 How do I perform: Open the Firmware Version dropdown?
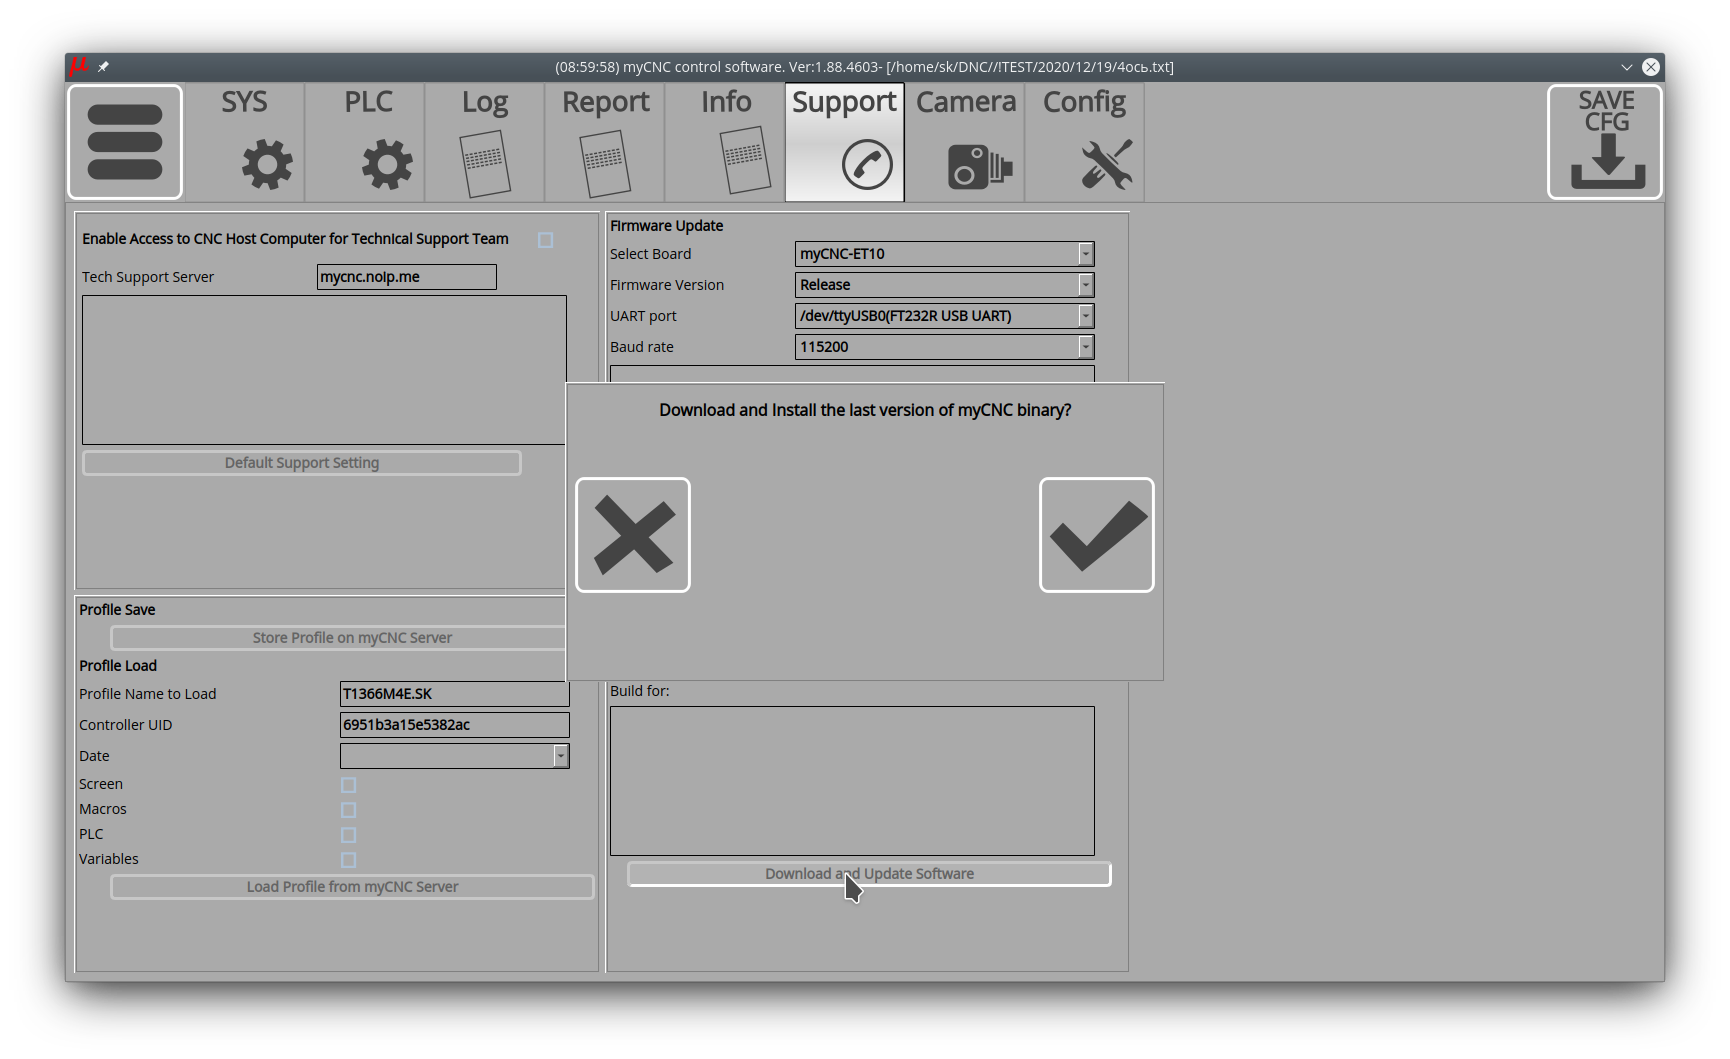945,285
